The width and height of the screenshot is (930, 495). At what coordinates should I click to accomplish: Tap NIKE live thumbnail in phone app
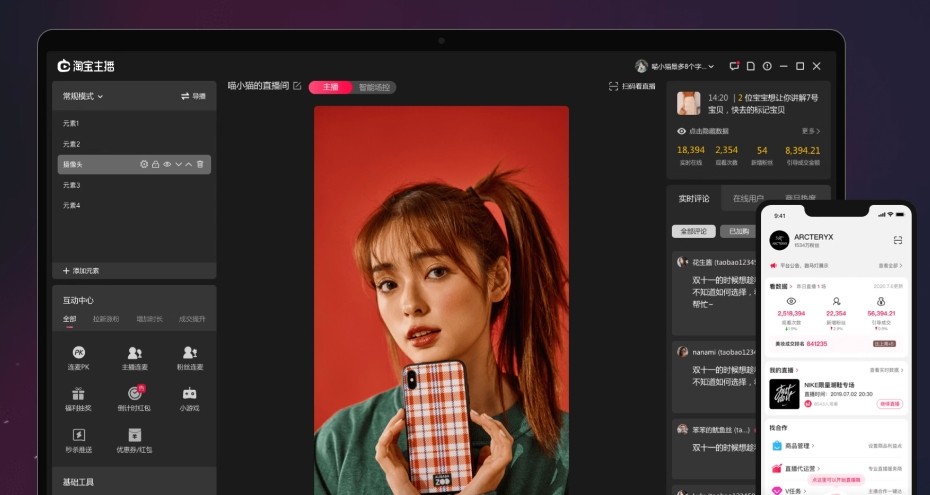coord(784,394)
